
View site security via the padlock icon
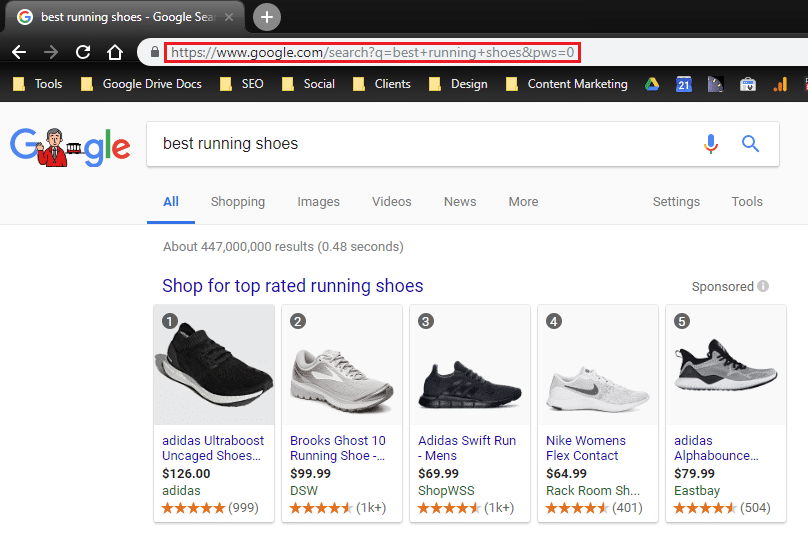click(155, 52)
